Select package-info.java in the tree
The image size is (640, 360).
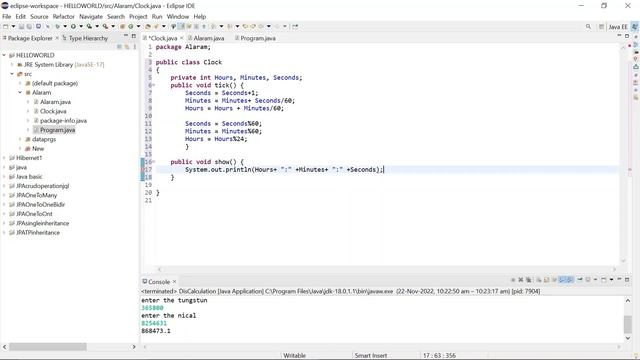pos(63,120)
